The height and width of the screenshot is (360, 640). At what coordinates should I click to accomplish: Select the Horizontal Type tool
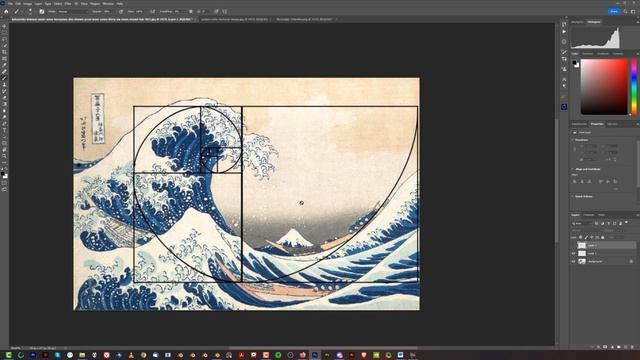coord(4,130)
